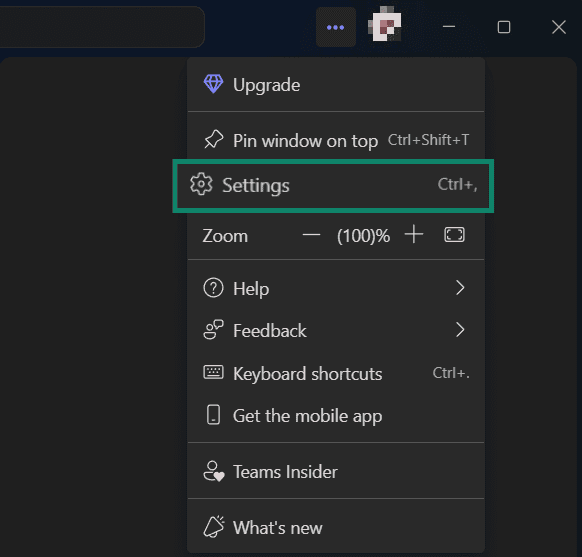Click the search bar at top
582x557 pixels.
[102, 27]
